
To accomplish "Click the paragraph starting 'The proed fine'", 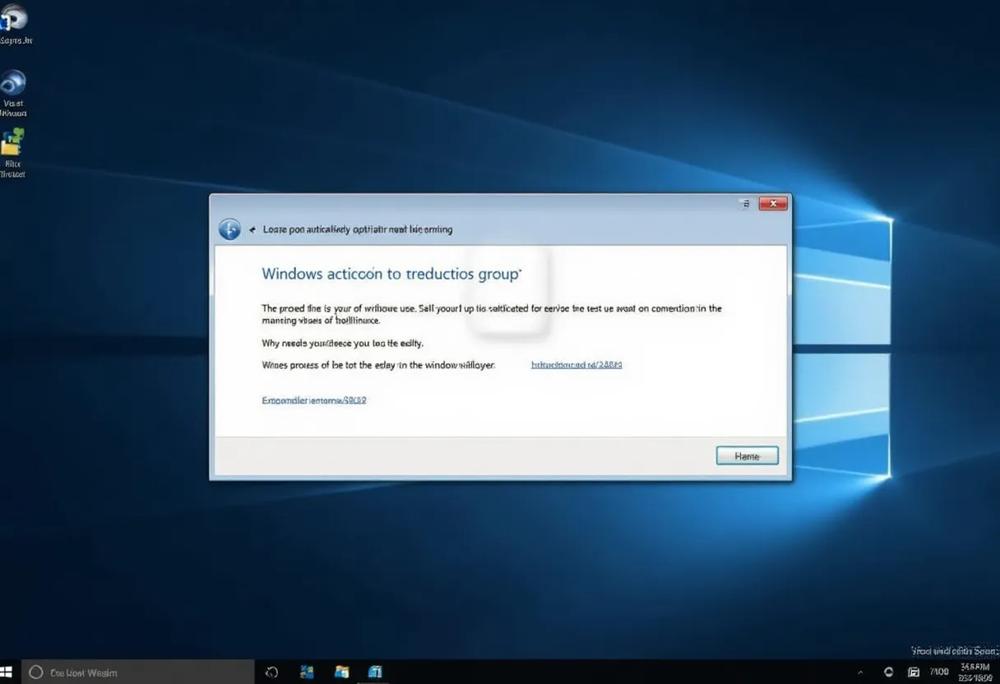I will coord(492,314).
